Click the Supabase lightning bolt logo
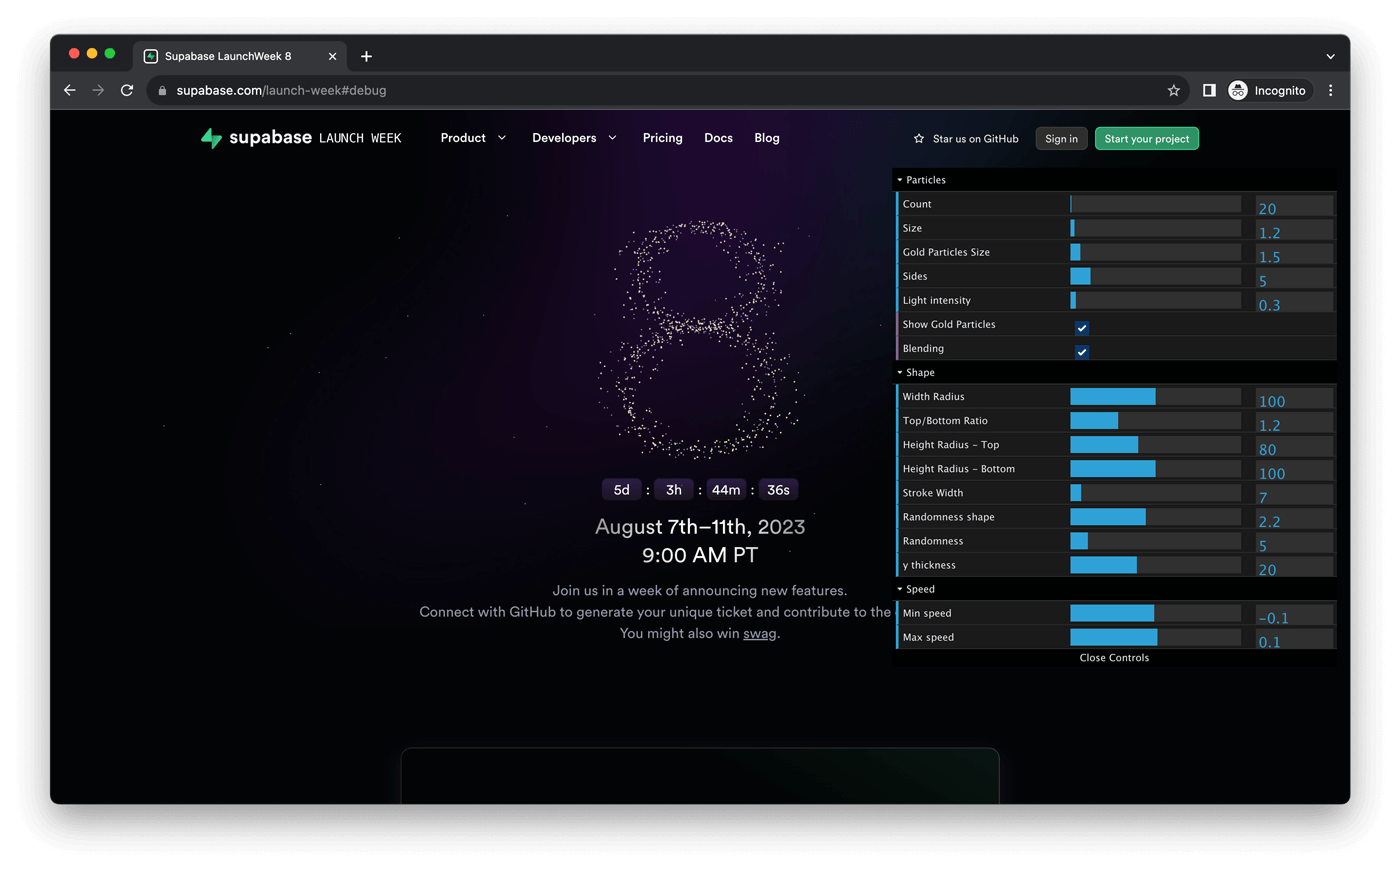This screenshot has height=870, width=1400. pos(211,138)
